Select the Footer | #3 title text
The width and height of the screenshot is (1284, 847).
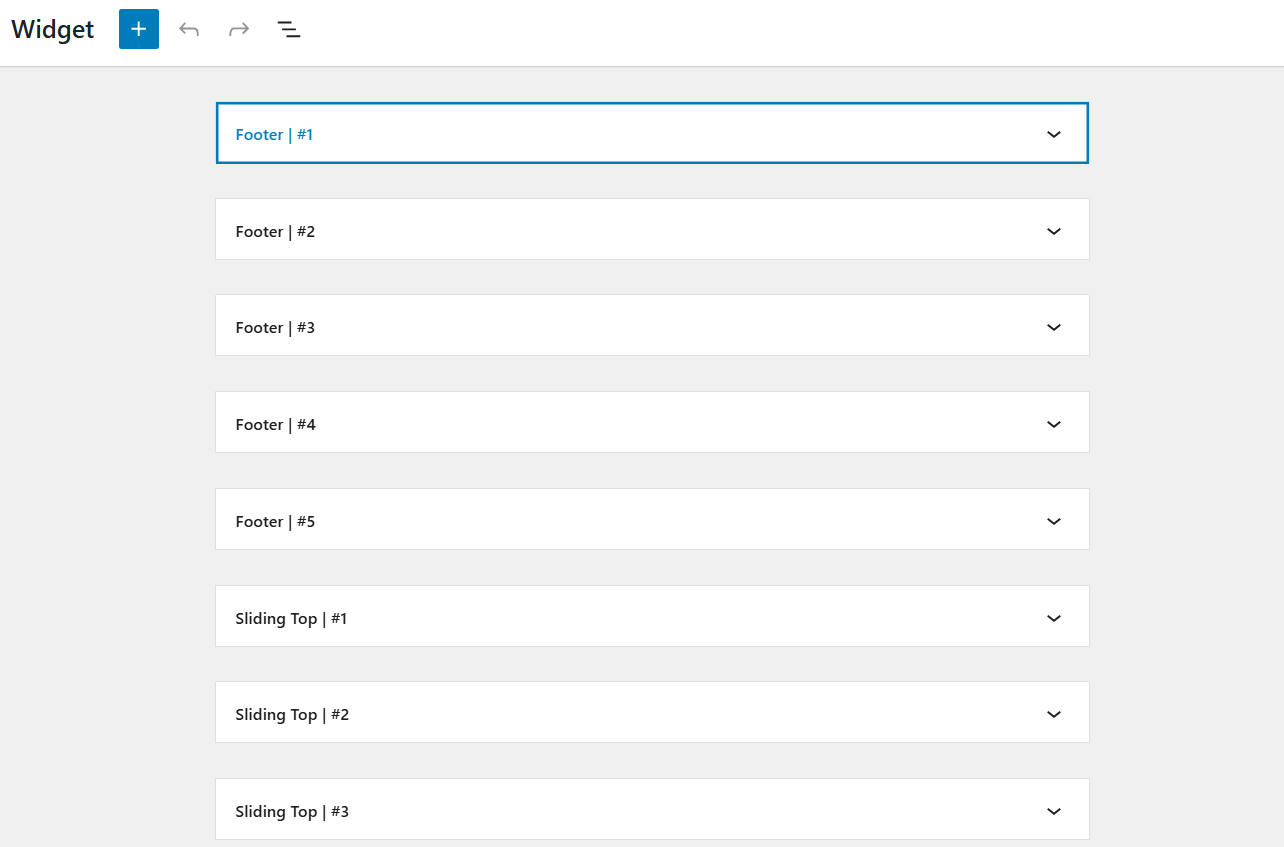275,327
